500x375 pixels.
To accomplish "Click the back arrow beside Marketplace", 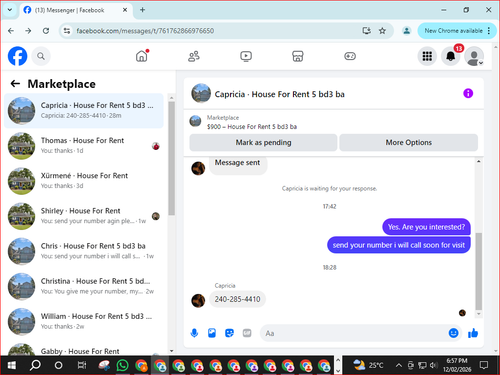I will click(15, 84).
